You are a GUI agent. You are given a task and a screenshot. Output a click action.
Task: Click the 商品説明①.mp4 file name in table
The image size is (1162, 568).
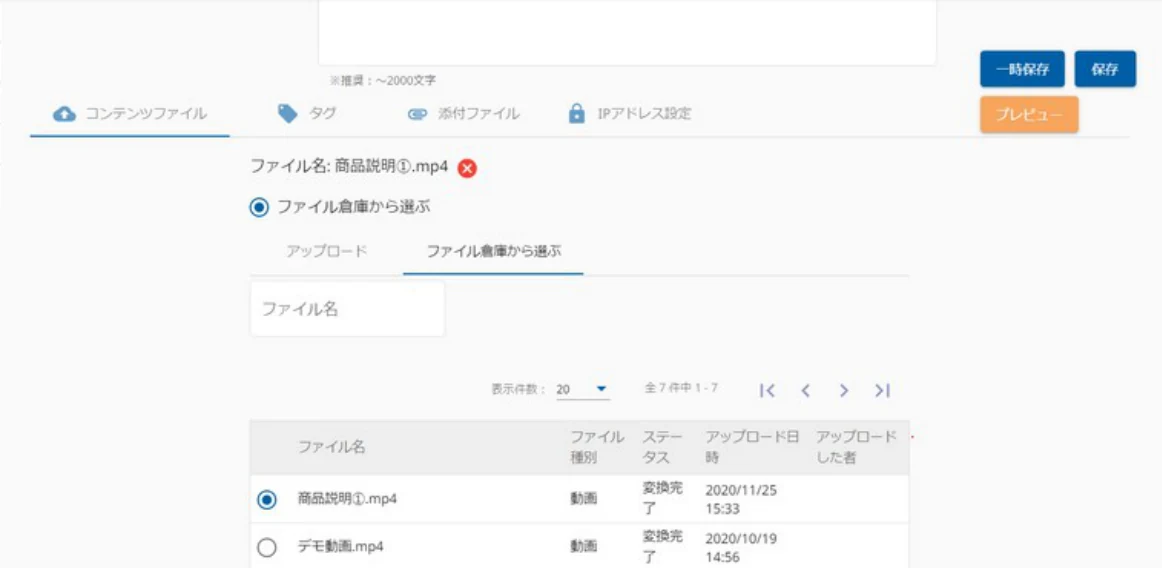[x=348, y=499]
